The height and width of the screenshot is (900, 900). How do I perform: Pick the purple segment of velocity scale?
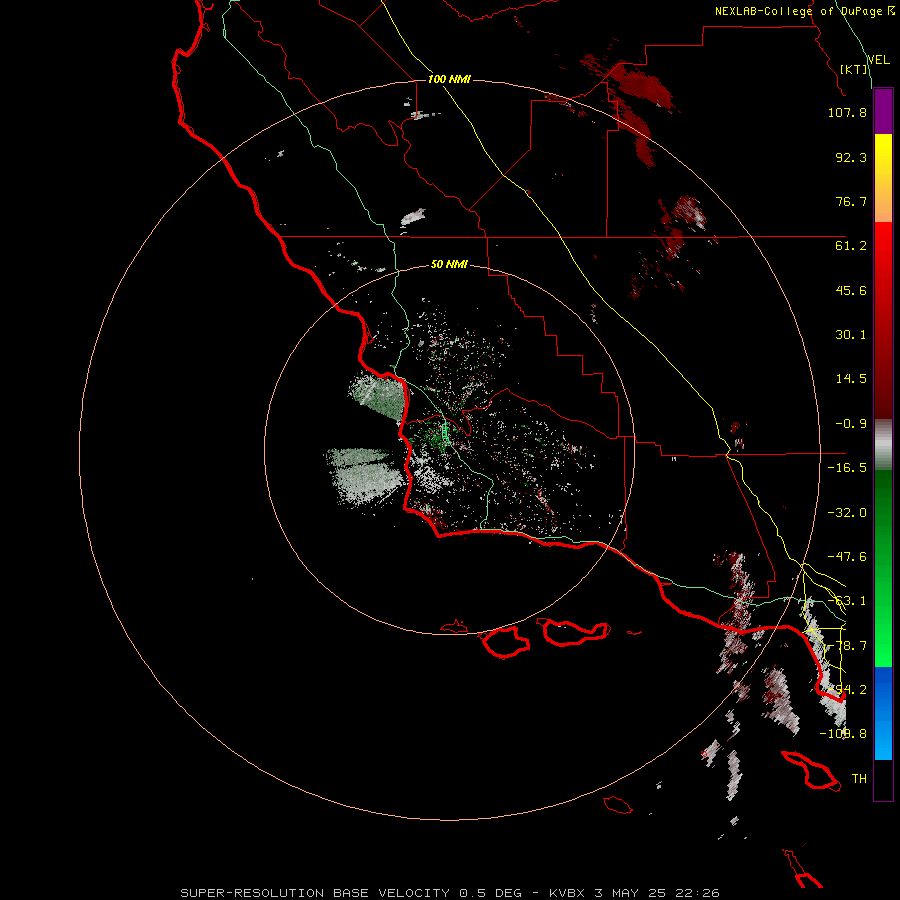pyautogui.click(x=883, y=112)
